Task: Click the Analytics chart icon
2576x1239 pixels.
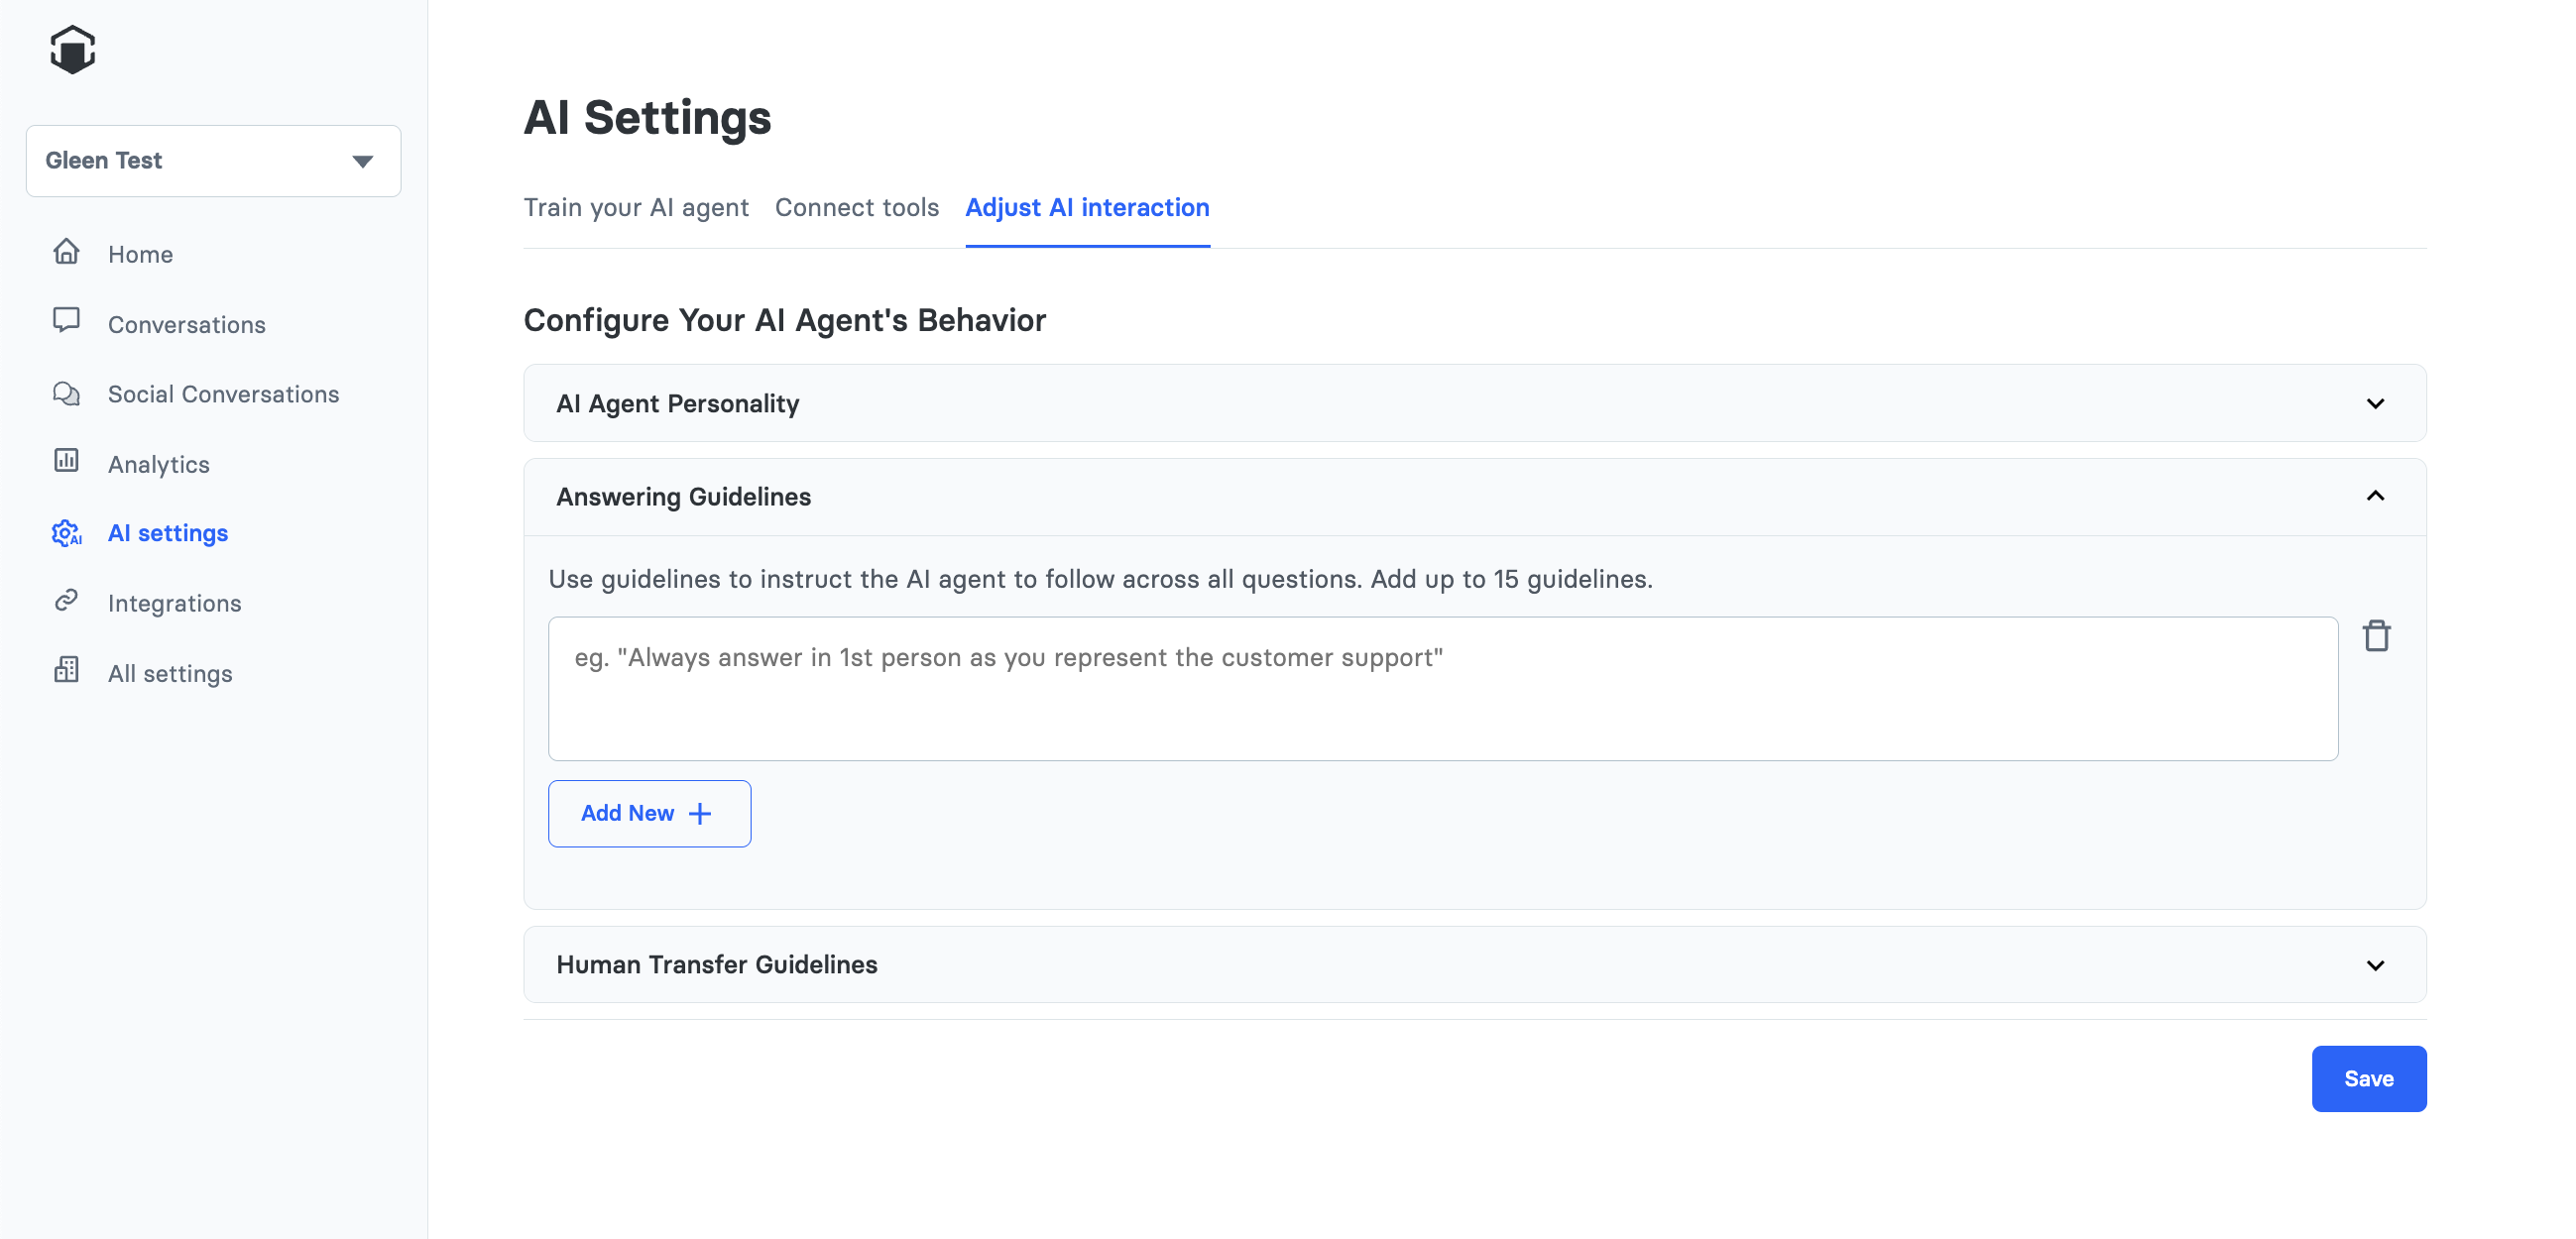Action: coord(66,461)
